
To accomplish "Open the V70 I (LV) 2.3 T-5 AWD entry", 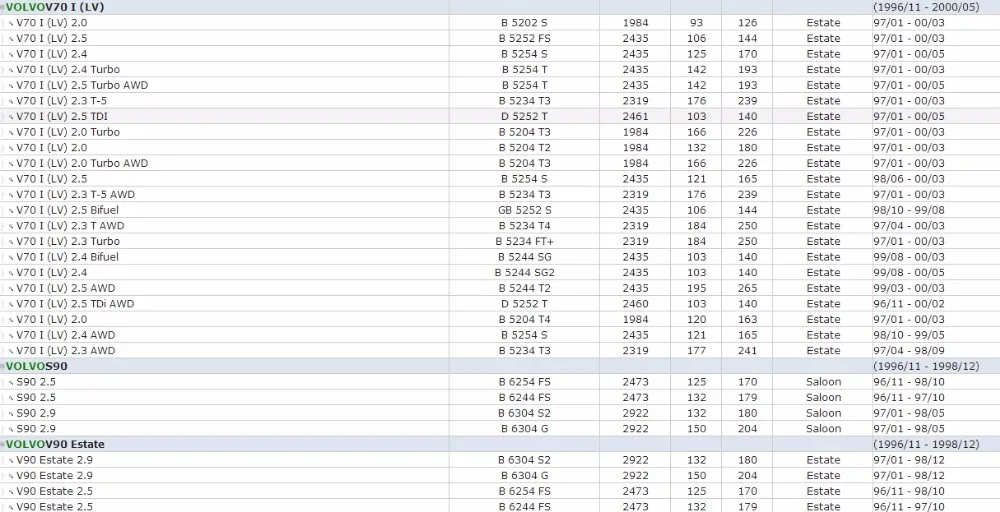I will point(75,194).
